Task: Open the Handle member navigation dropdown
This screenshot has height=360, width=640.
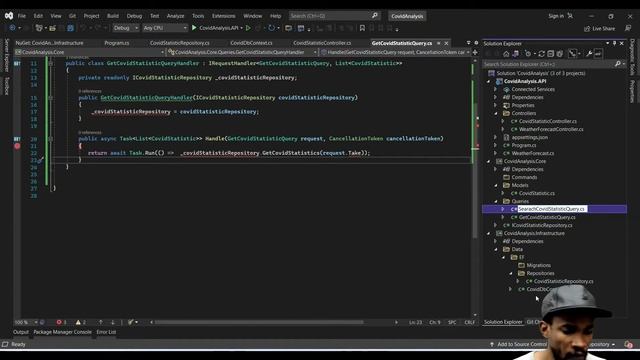Action: (x=395, y=52)
